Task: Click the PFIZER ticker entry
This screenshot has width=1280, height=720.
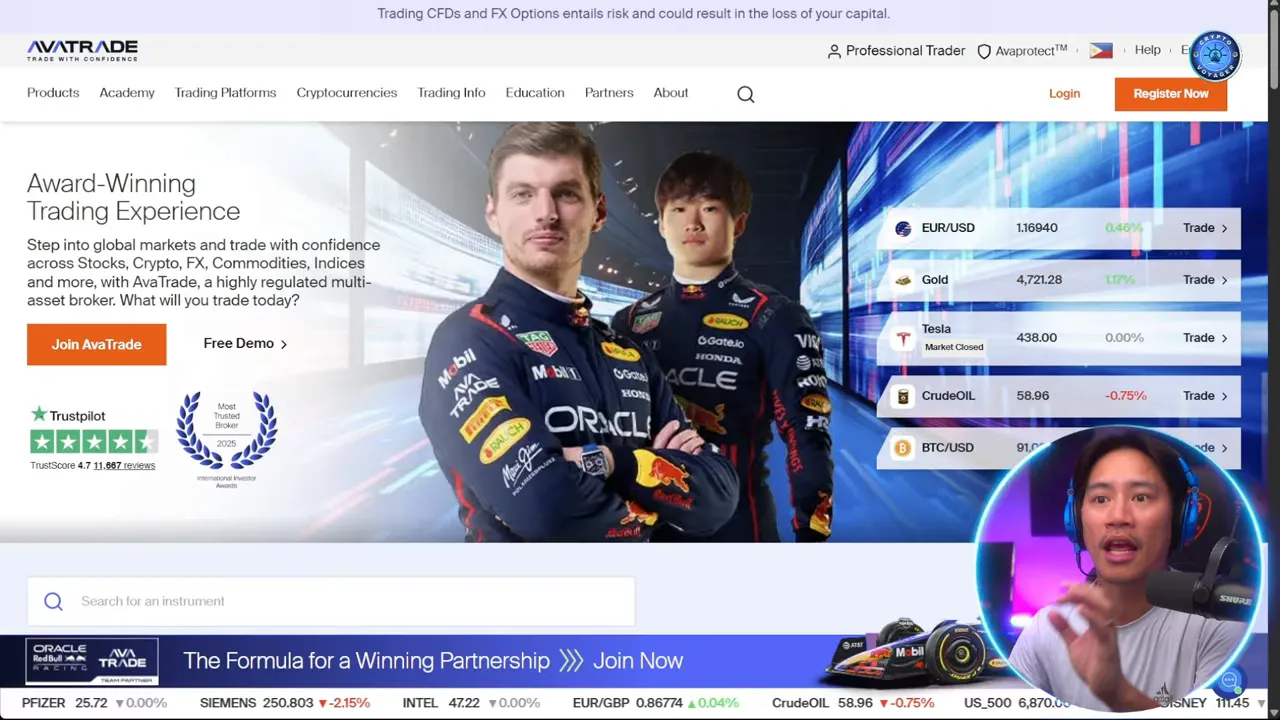Action: 94,703
